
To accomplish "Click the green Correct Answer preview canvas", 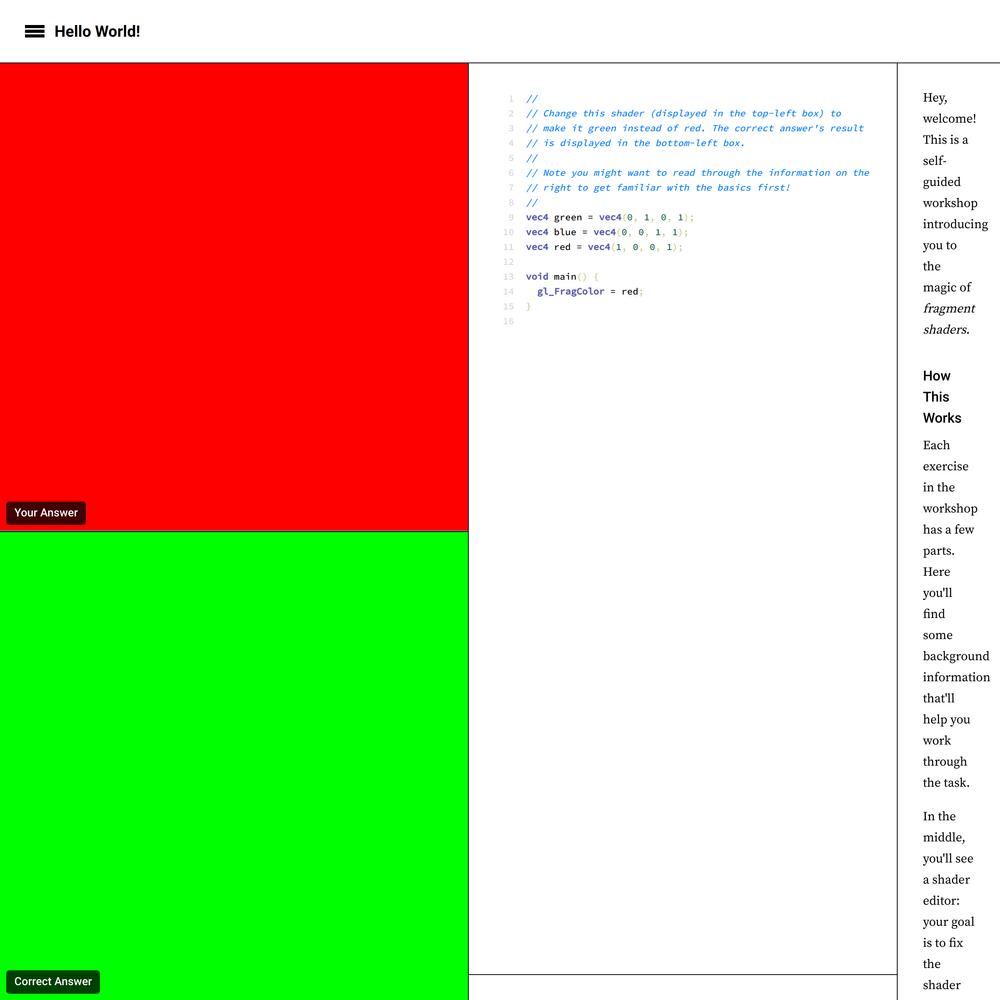I will point(234,765).
